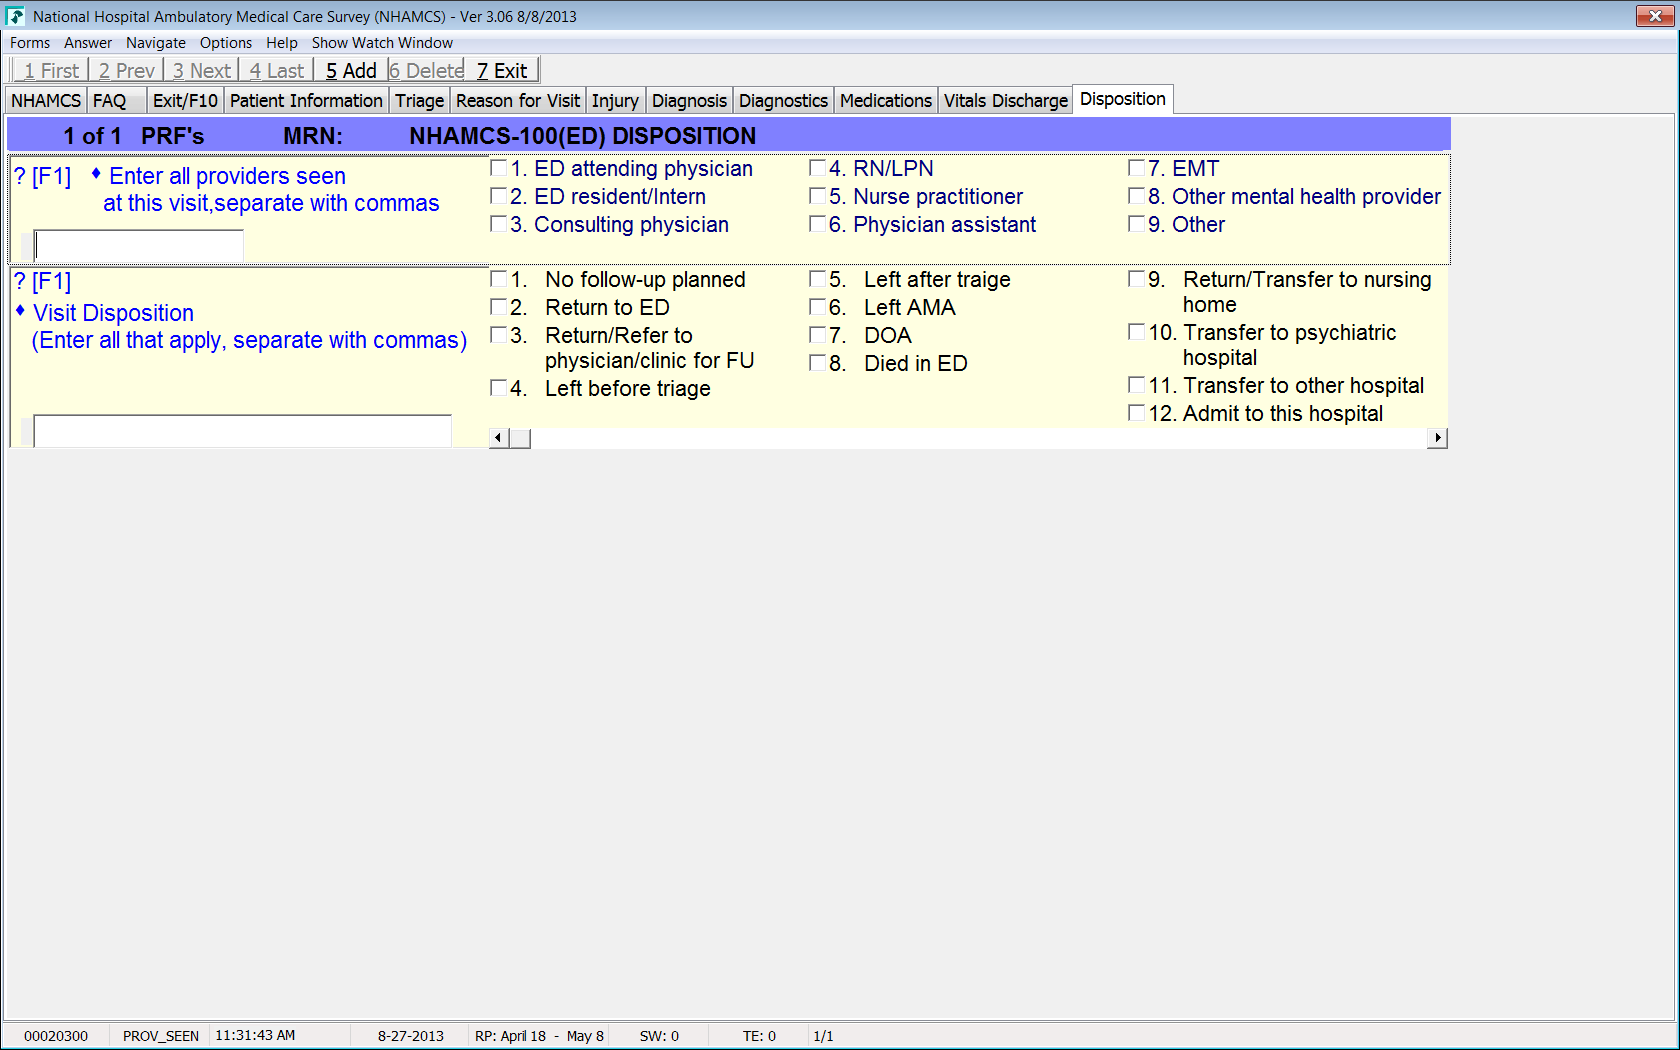This screenshot has width=1680, height=1050.
Task: Tick the Left before triage checkbox
Action: (x=498, y=388)
